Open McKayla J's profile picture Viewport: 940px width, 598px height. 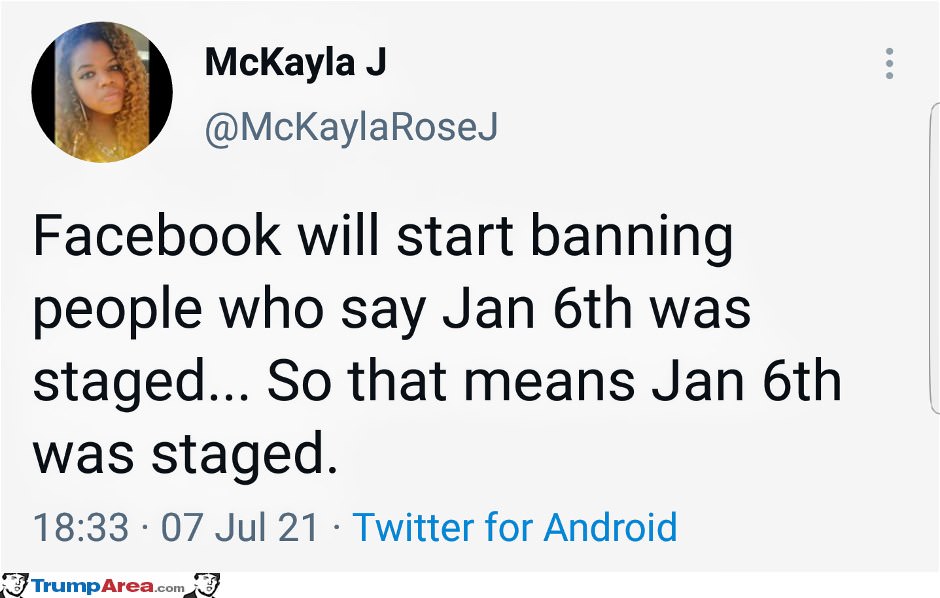102,92
